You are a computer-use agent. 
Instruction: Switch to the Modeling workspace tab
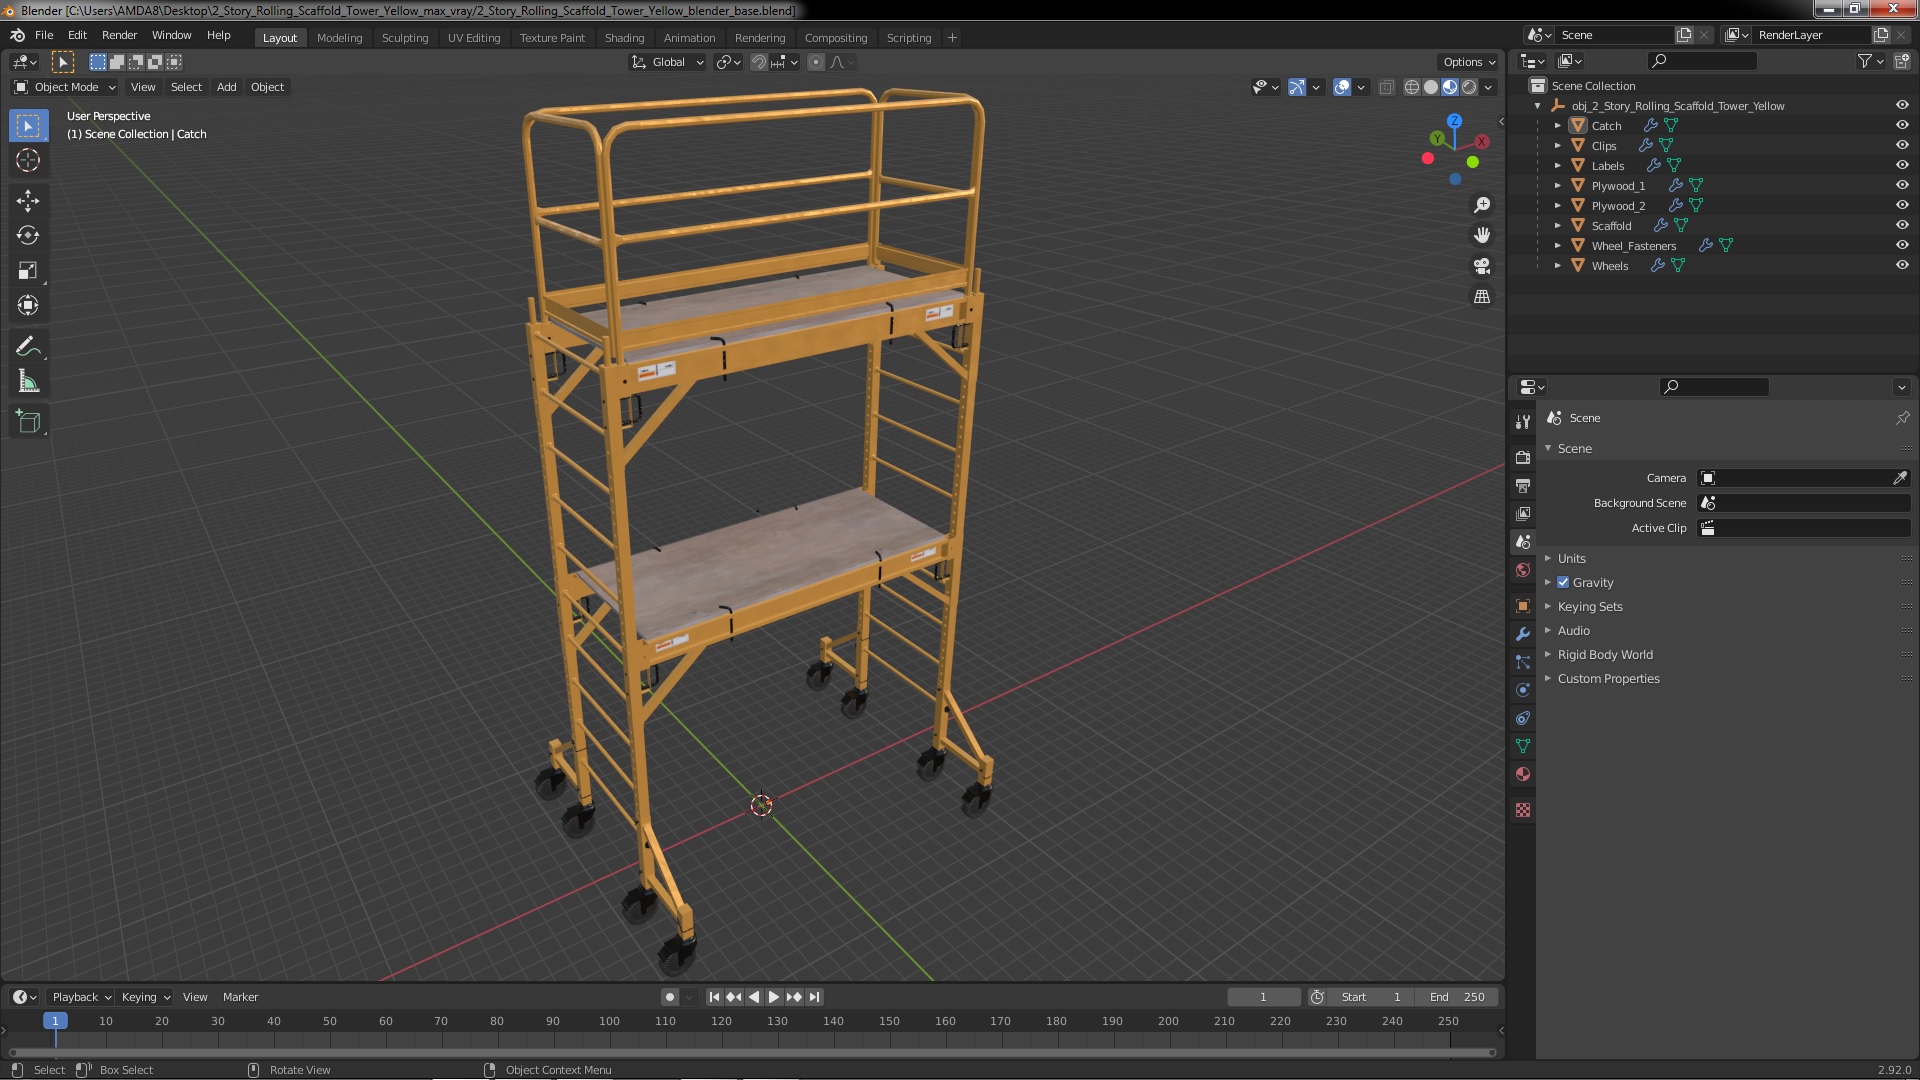[339, 38]
